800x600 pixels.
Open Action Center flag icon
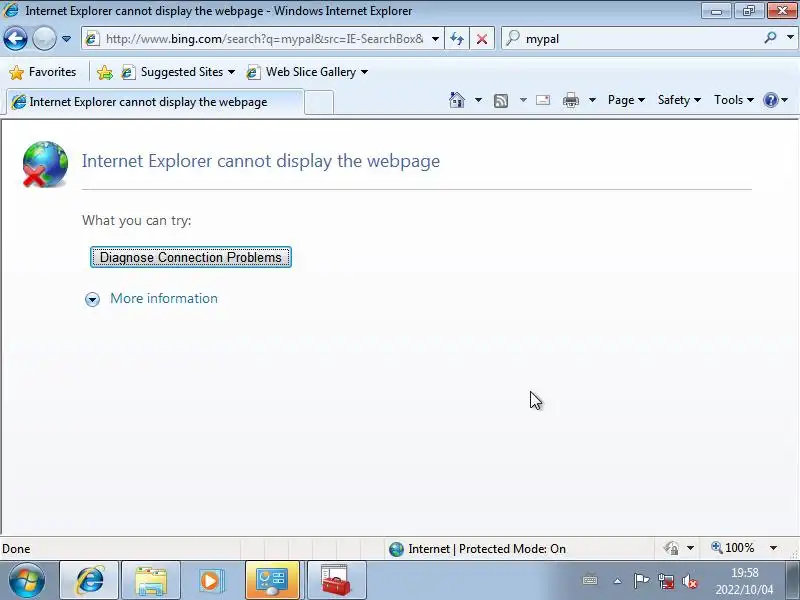(641, 581)
